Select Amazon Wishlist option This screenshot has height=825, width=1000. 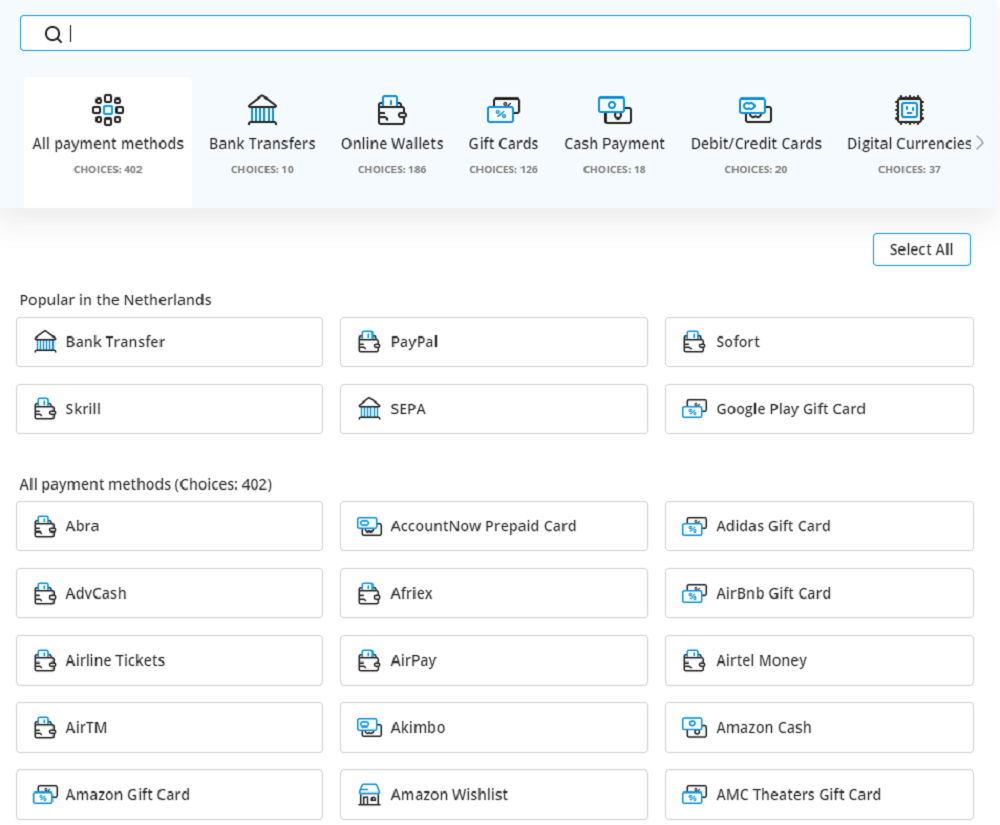click(x=494, y=794)
